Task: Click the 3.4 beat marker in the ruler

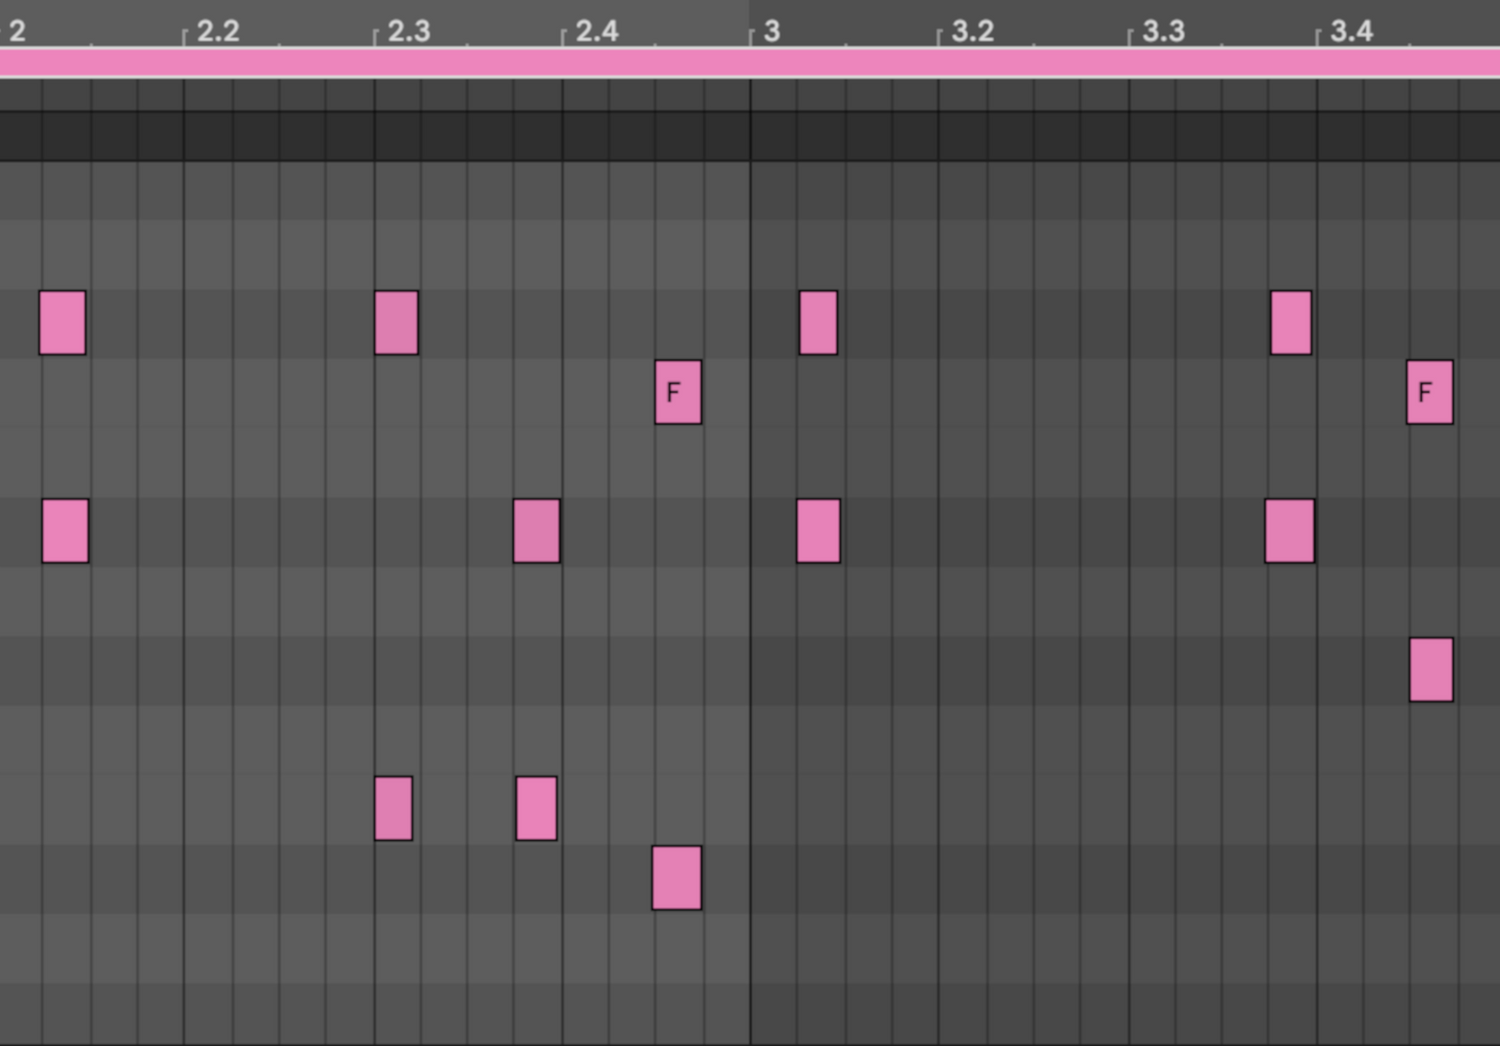Action: pyautogui.click(x=1351, y=31)
